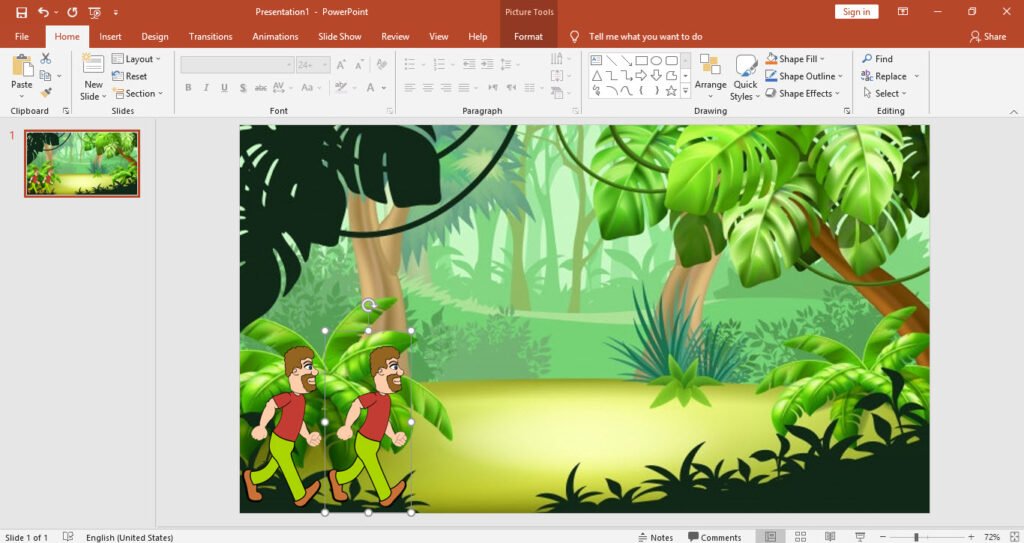This screenshot has height=543, width=1024.
Task: Click the Share button
Action: pos(988,37)
